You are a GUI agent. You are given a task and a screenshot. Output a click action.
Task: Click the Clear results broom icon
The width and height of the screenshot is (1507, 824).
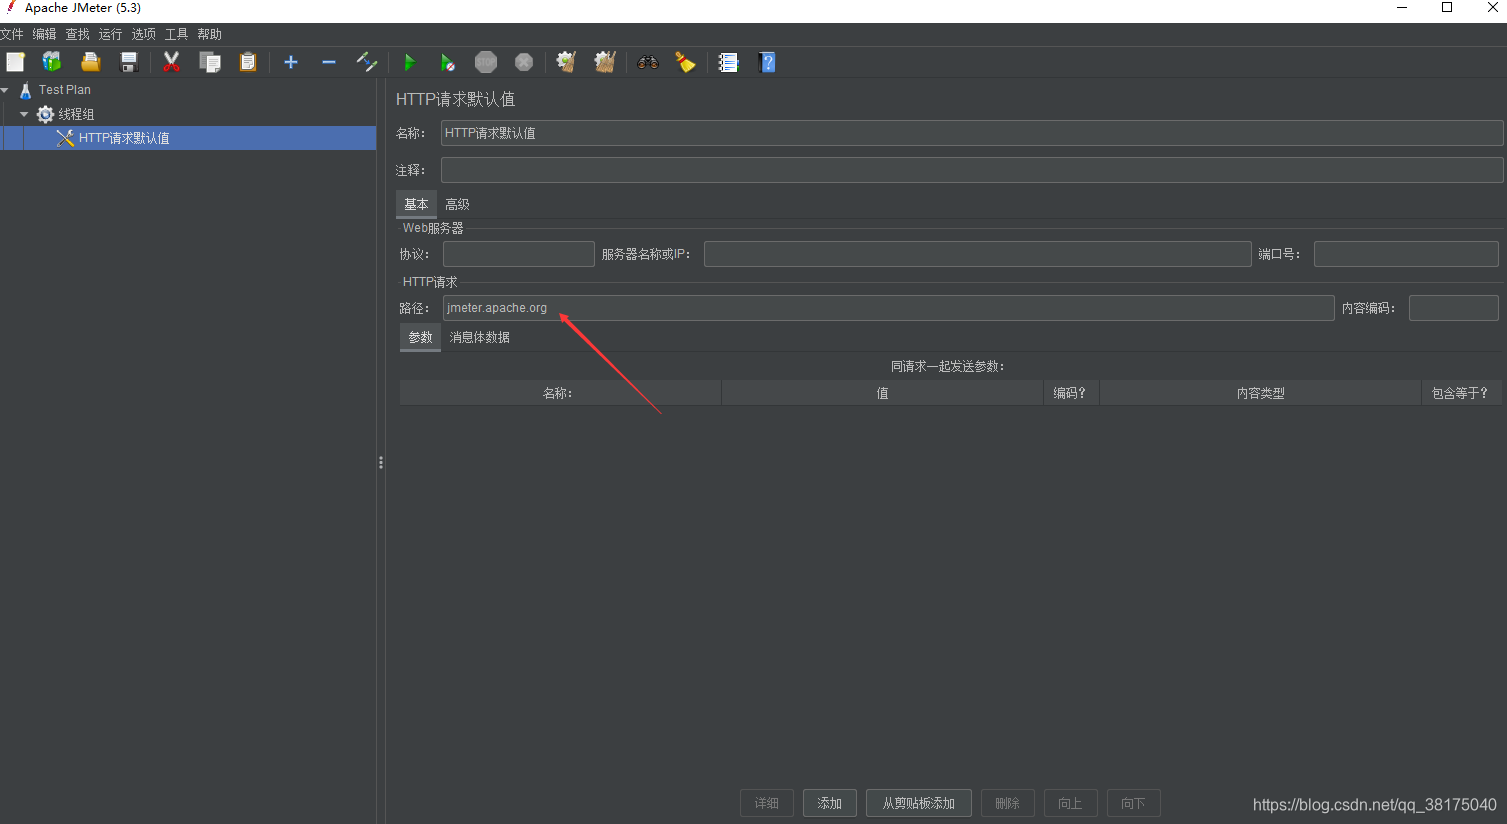point(566,62)
